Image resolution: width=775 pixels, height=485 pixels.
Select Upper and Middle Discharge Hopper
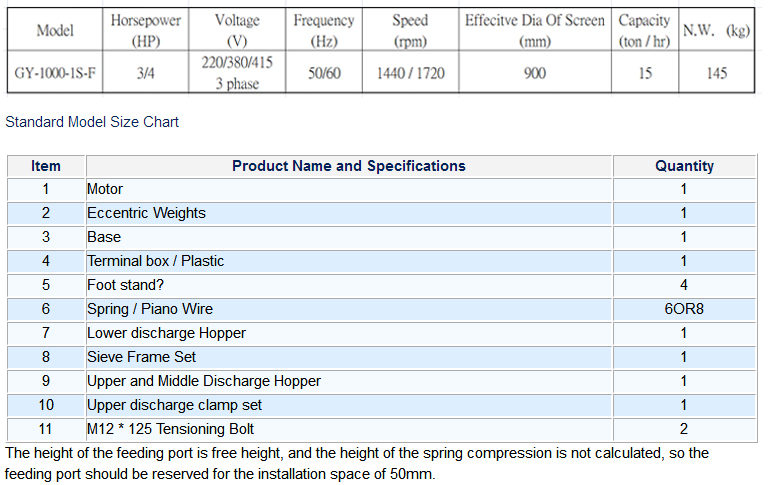pyautogui.click(x=204, y=381)
